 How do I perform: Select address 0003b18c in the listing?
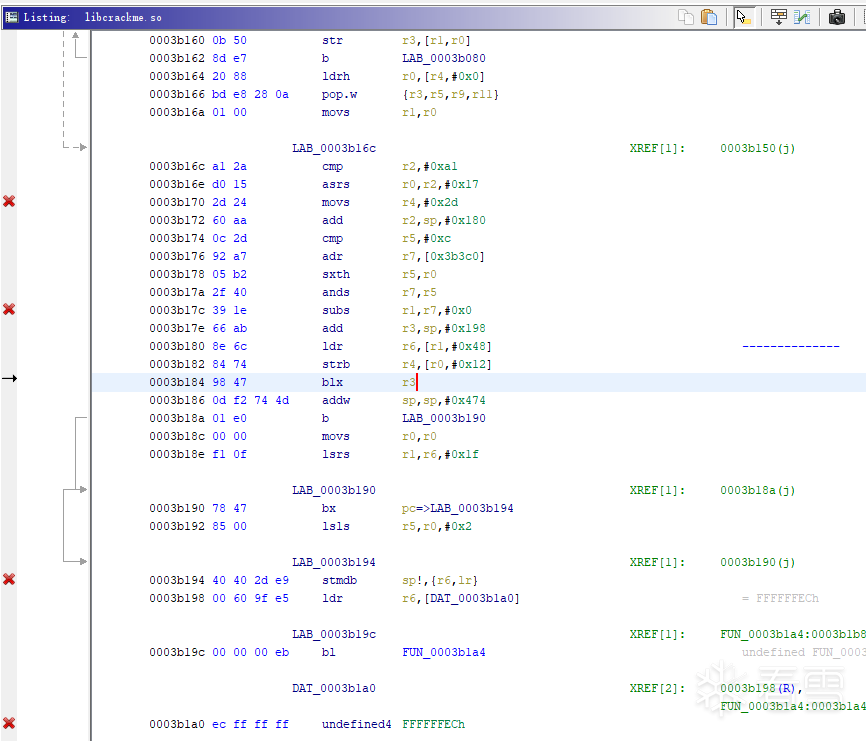point(177,437)
